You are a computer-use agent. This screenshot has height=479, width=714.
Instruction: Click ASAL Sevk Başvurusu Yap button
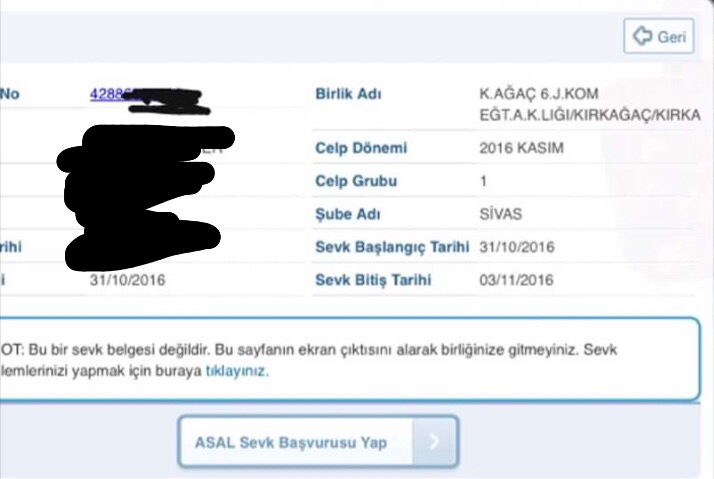click(x=318, y=442)
